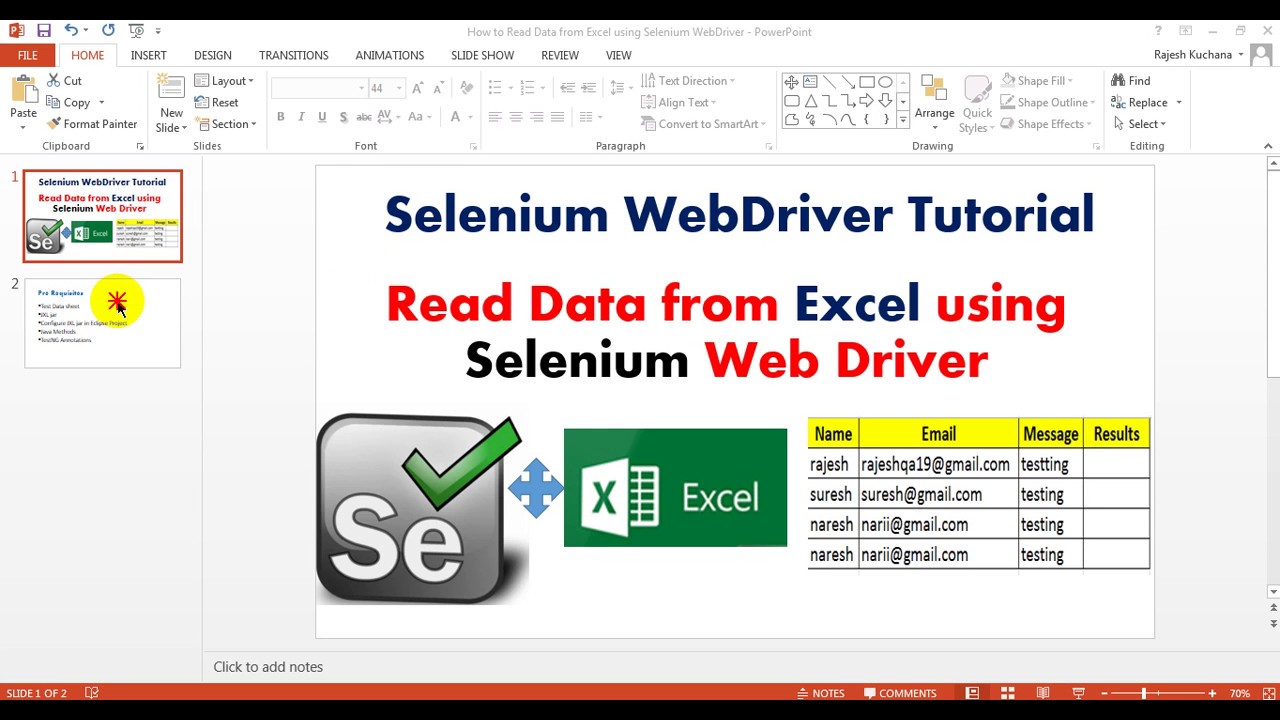Open the Select dropdown in Editing
Viewport: 1280px width, 720px height.
pyautogui.click(x=1139, y=124)
